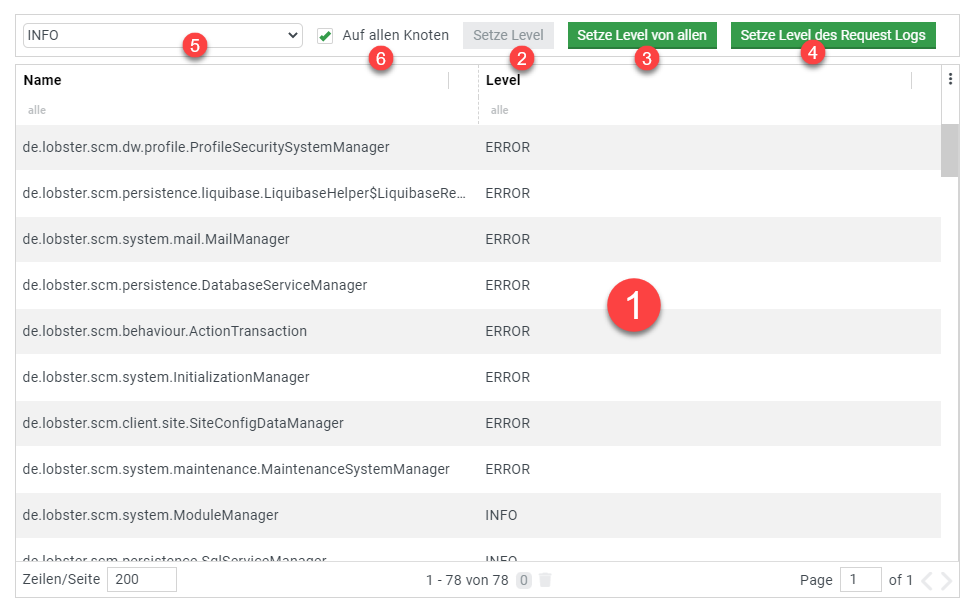The width and height of the screenshot is (976, 609).
Task: Sort by the Name column header
Action: point(42,80)
